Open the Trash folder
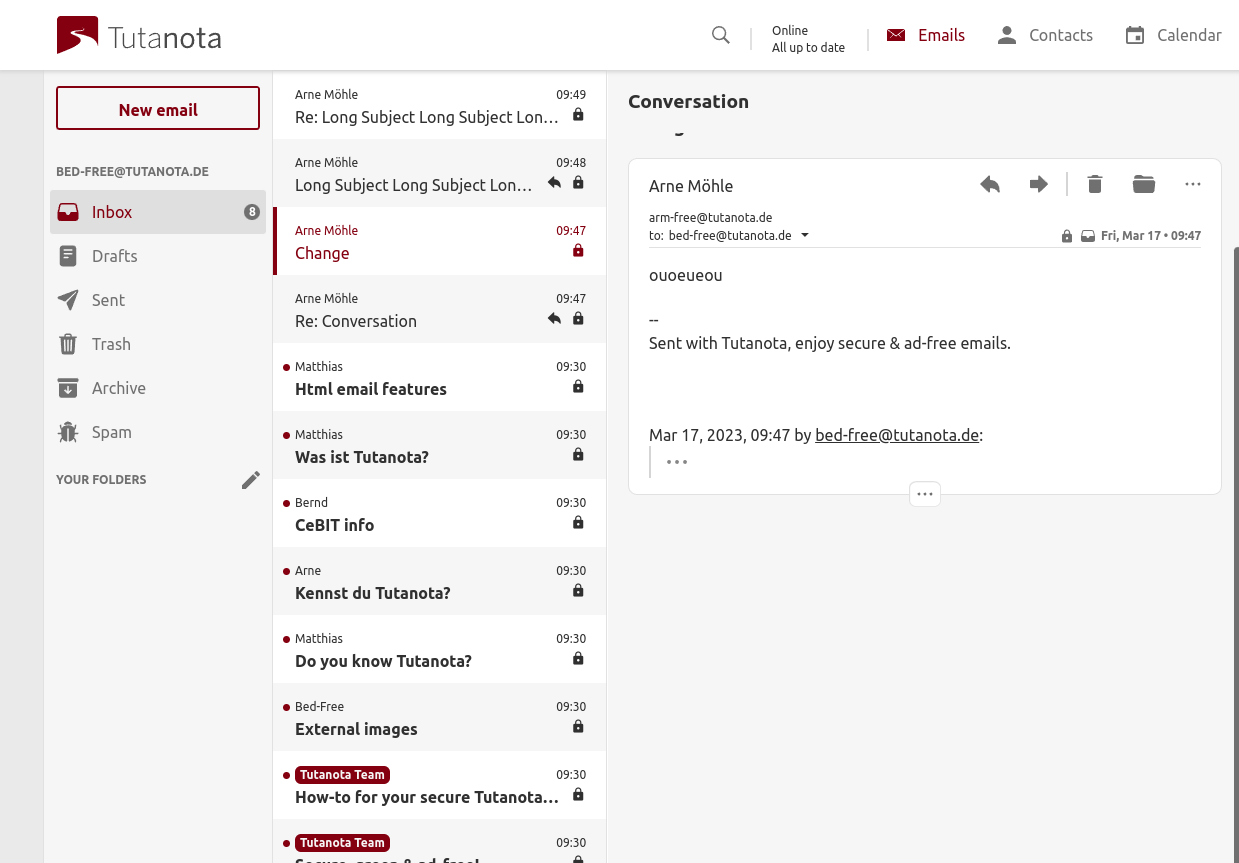Image resolution: width=1239 pixels, height=863 pixels. (x=111, y=344)
